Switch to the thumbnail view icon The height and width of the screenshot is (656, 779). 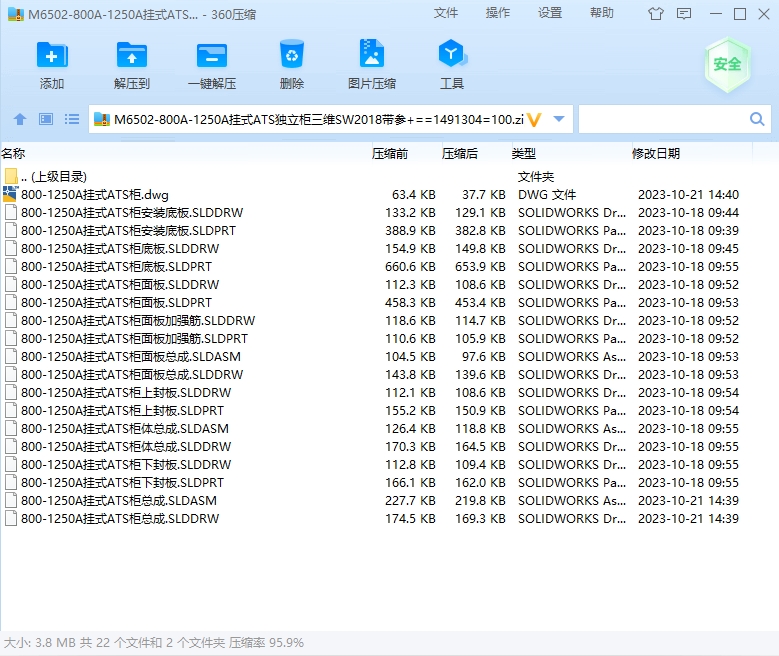coord(46,119)
